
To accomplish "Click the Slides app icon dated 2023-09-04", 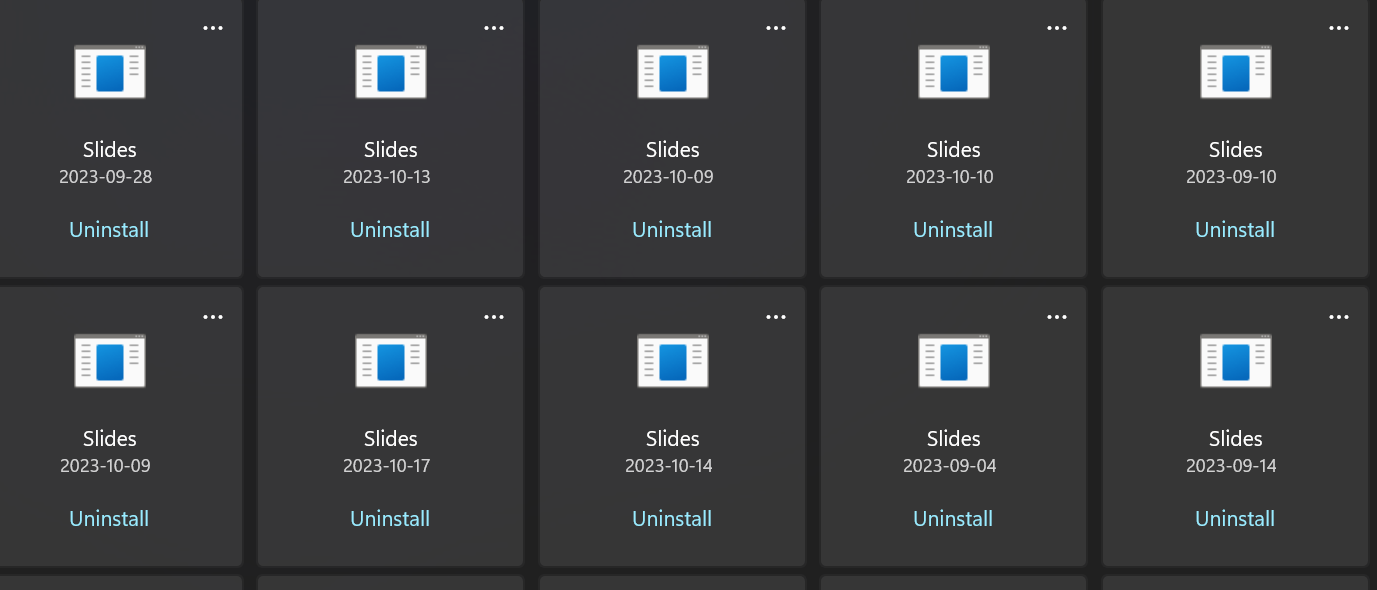I will 954,361.
